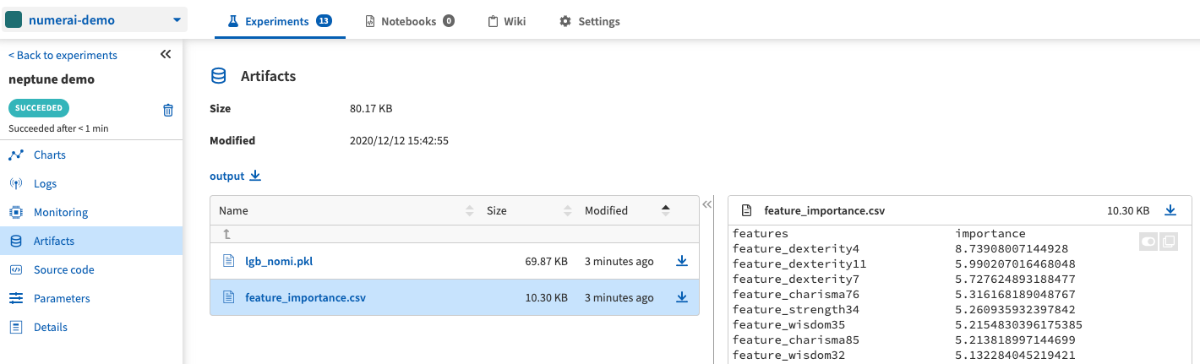Viewport: 1200px width, 364px height.
Task: Toggle the eye view icon in preview
Action: click(1149, 241)
